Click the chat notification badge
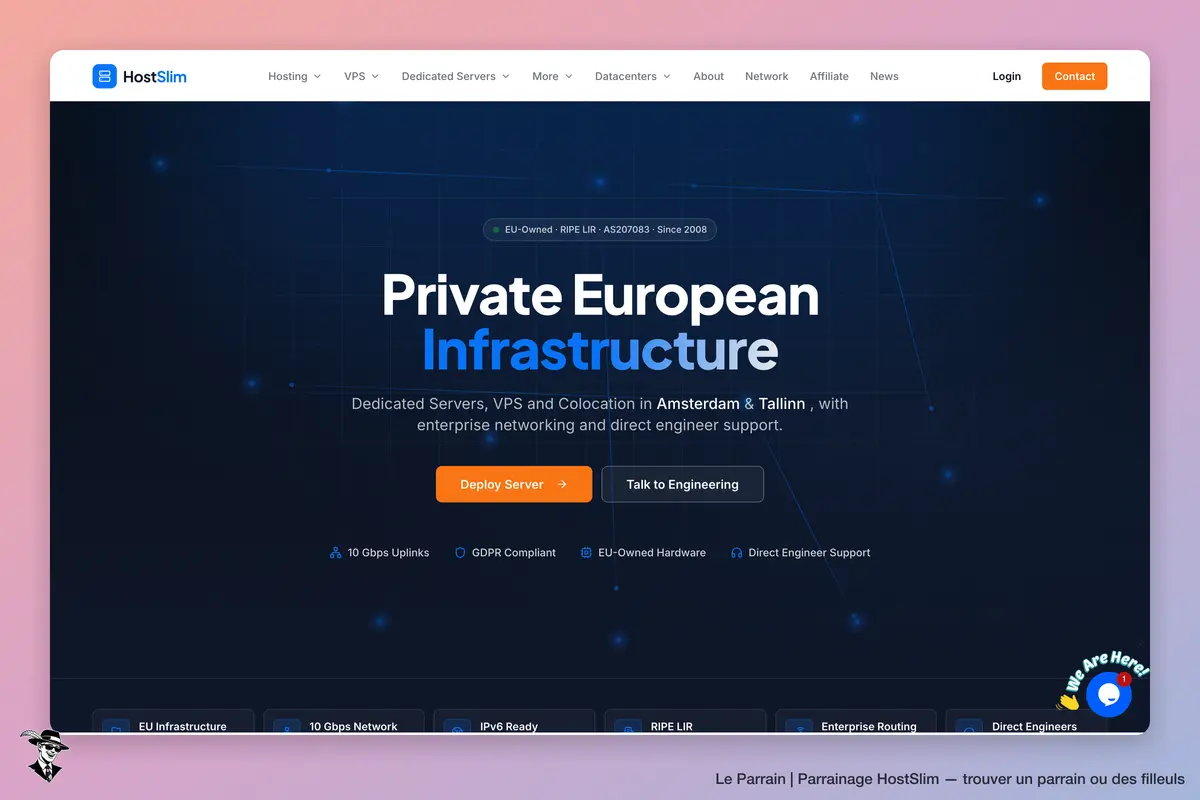 [x=1124, y=679]
